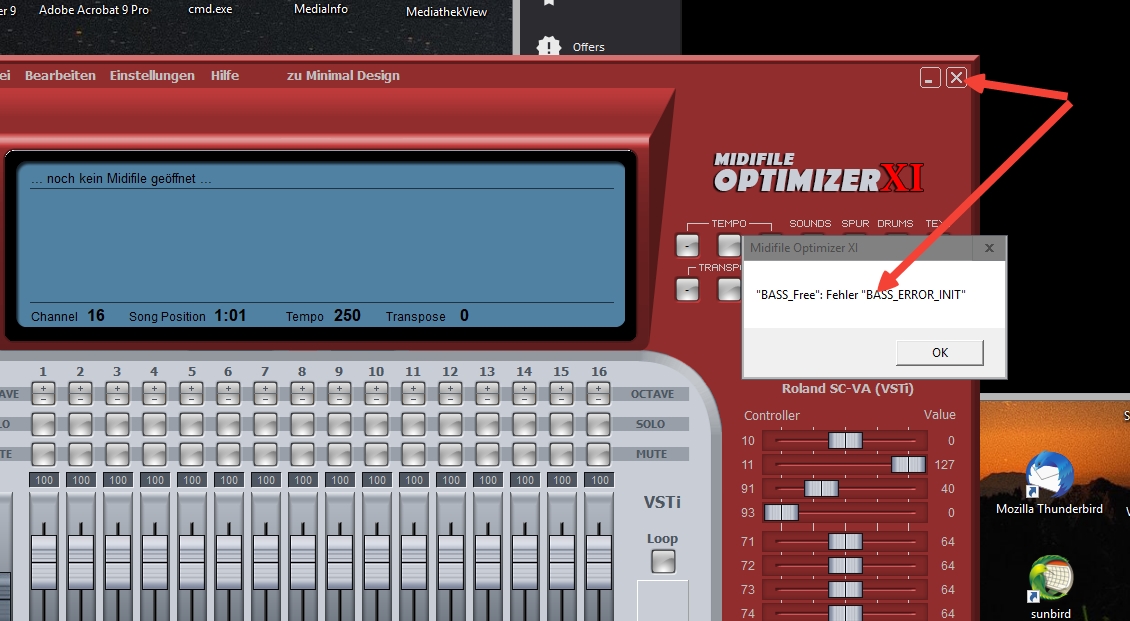Click the value 127 beside controller 11
Viewport: 1130px width, 621px height.
coord(944,465)
